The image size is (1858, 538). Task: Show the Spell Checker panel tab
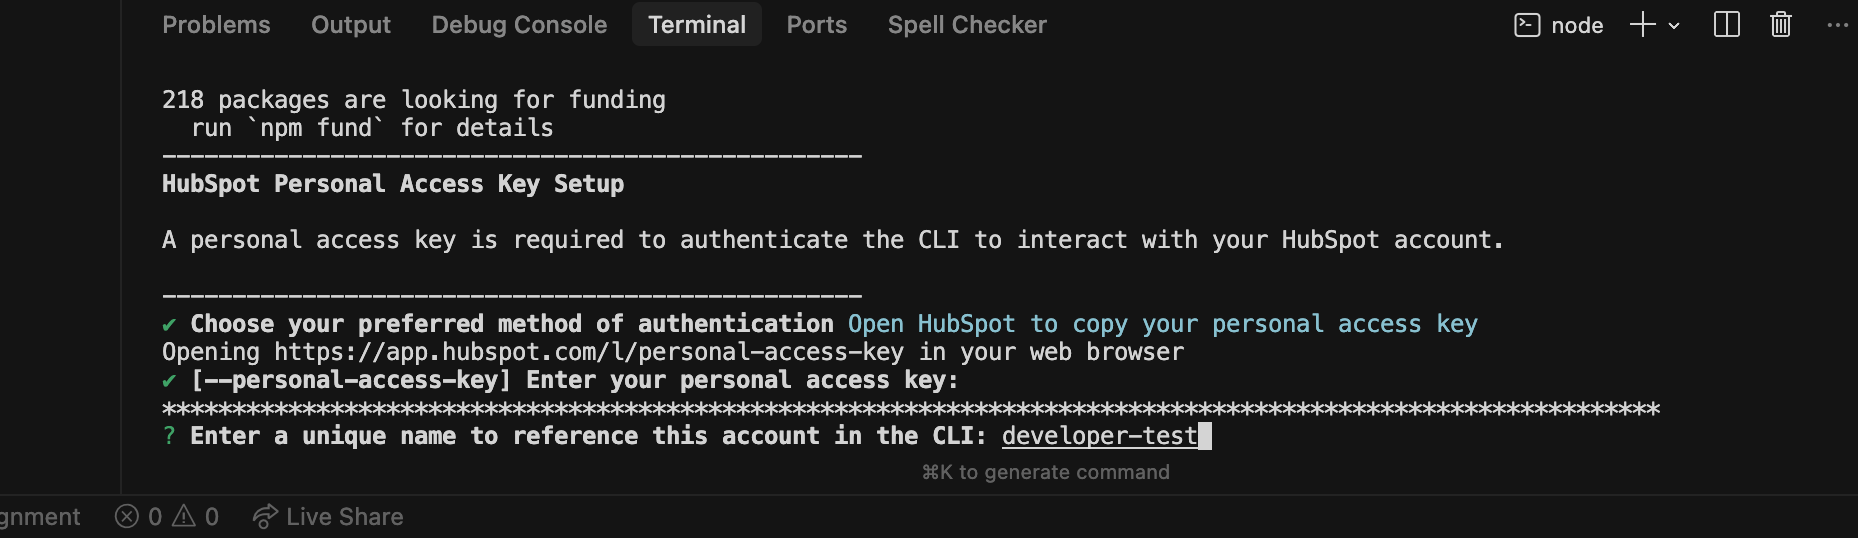point(967,25)
